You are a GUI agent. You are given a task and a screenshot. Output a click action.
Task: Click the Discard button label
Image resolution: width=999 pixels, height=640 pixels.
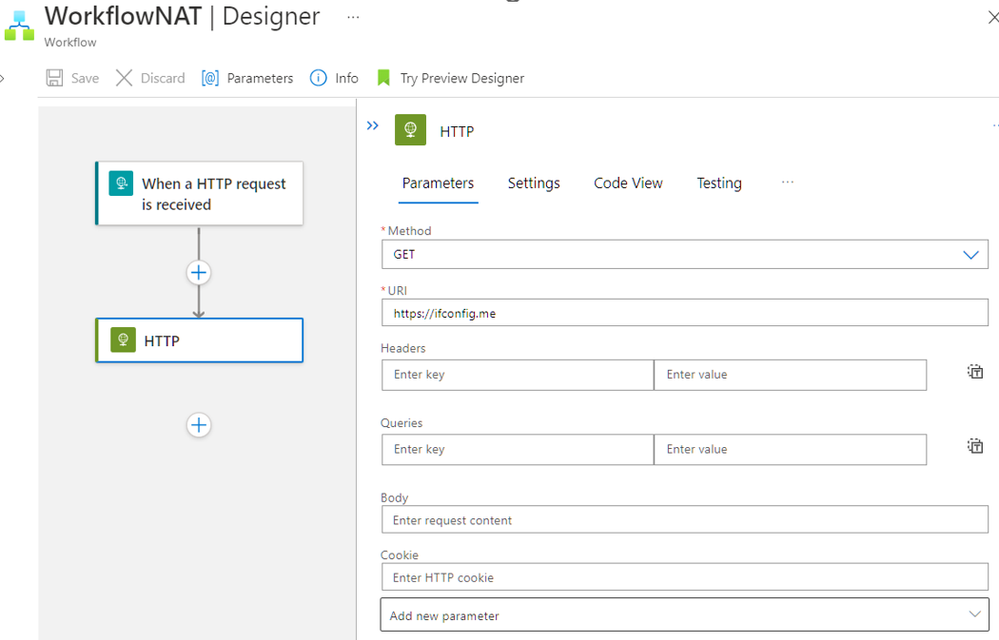click(162, 78)
